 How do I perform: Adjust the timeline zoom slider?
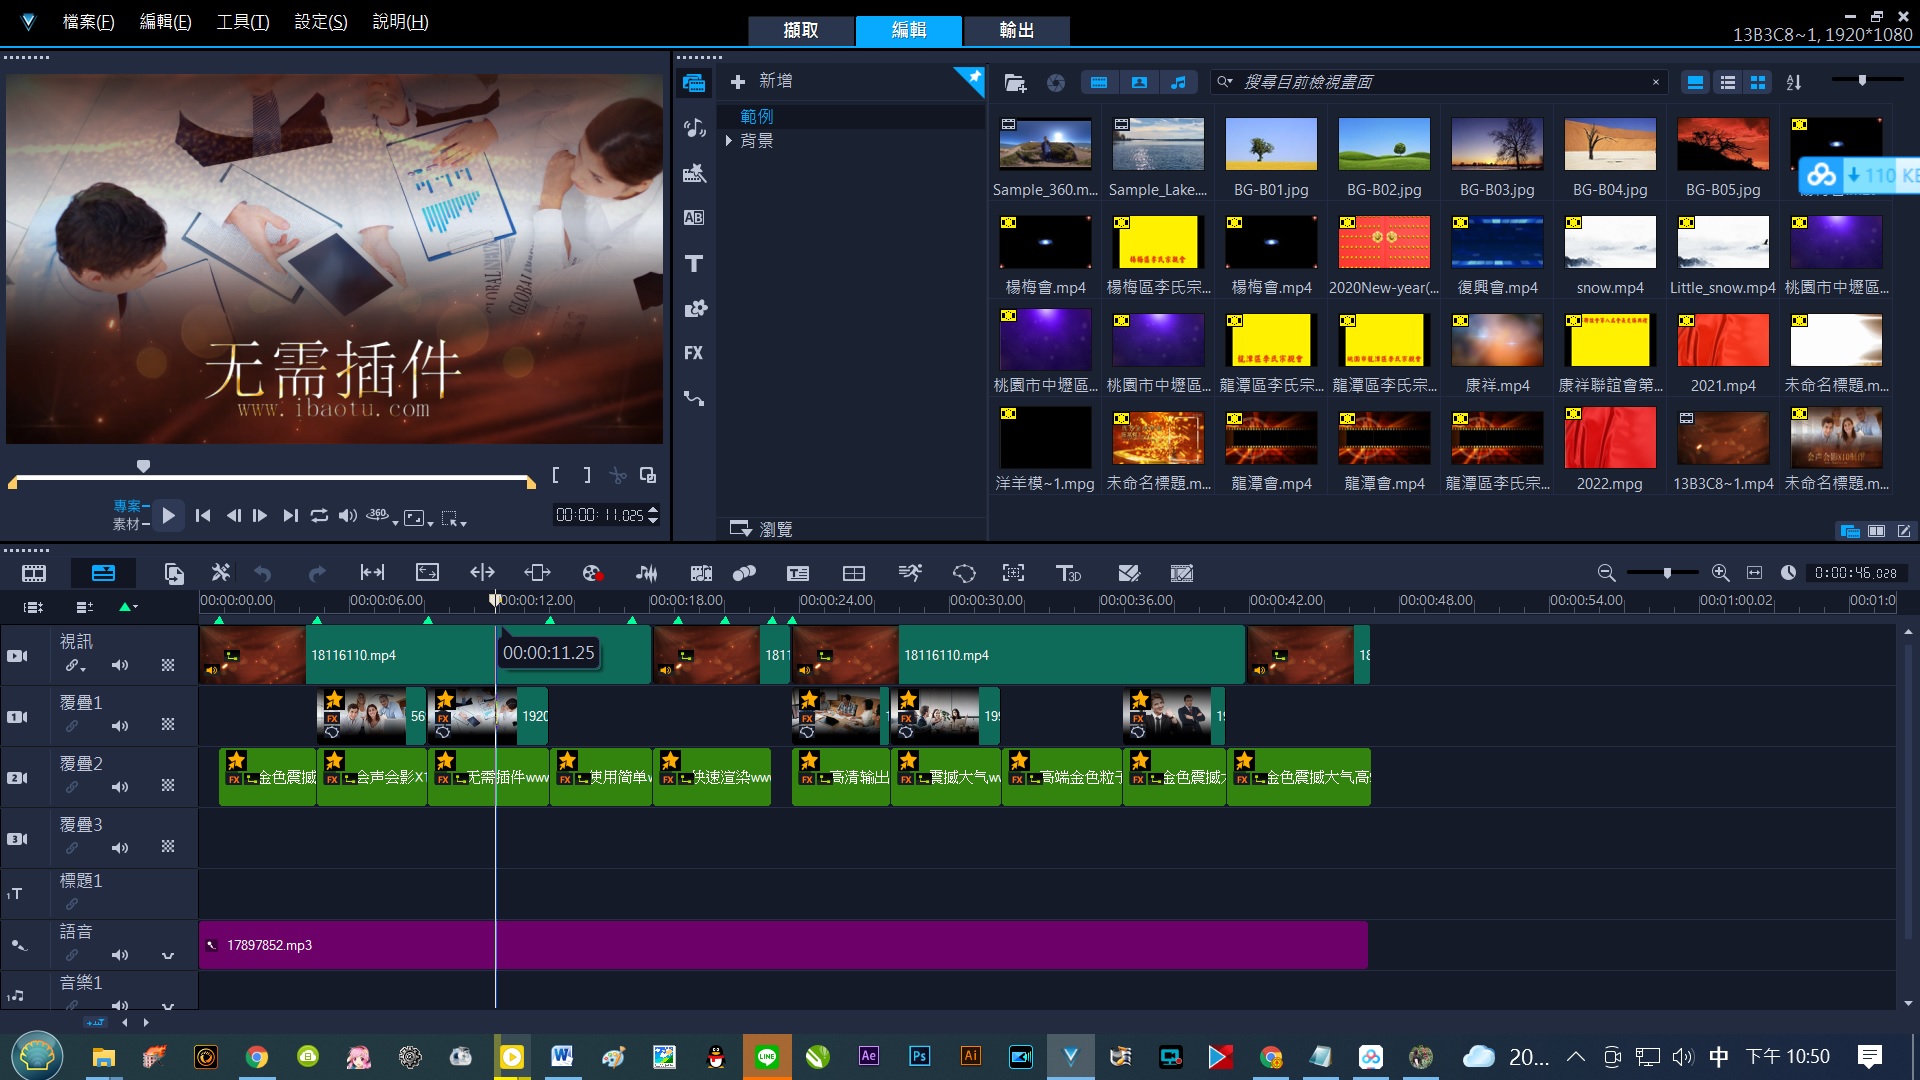(1667, 573)
